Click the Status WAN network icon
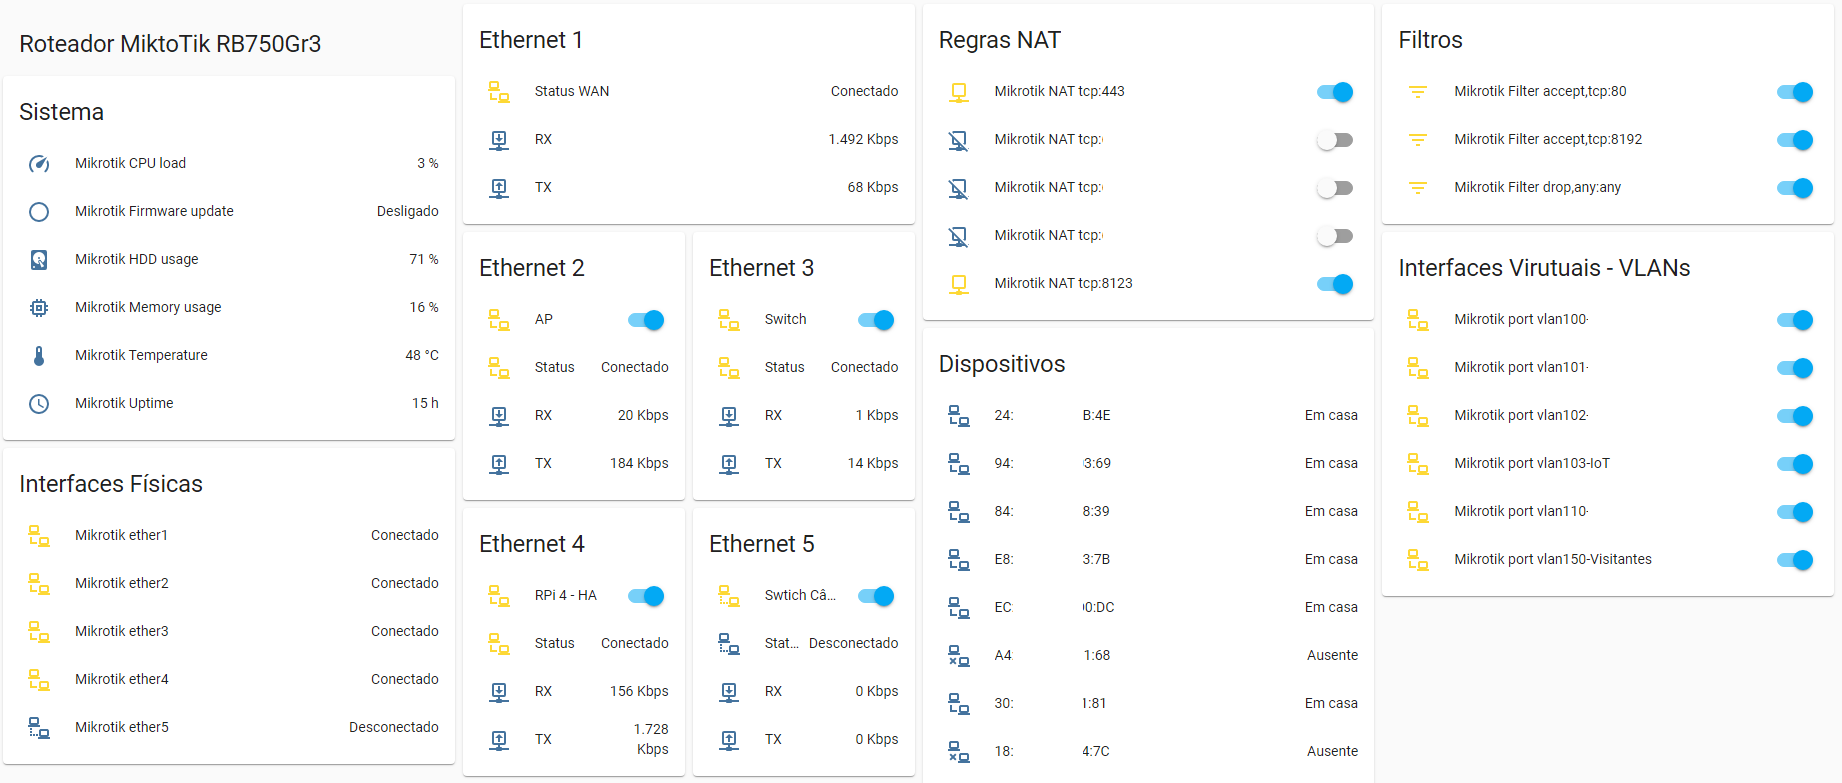Viewport: 1842px width, 783px height. pos(499,92)
